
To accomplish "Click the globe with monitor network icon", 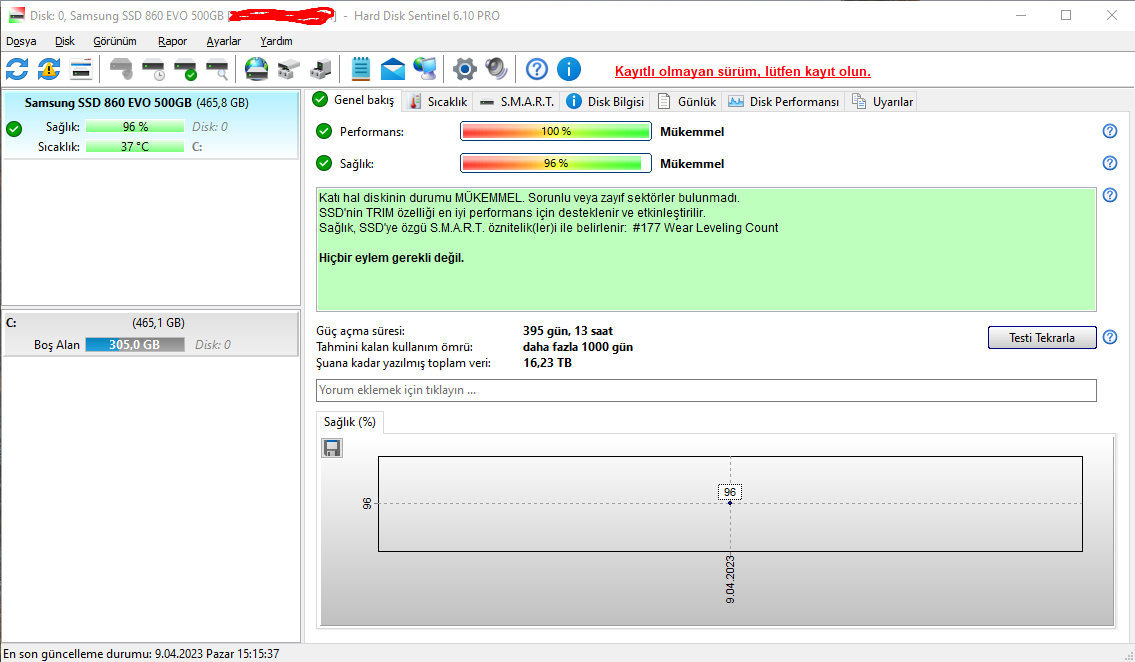I will pyautogui.click(x=425, y=69).
